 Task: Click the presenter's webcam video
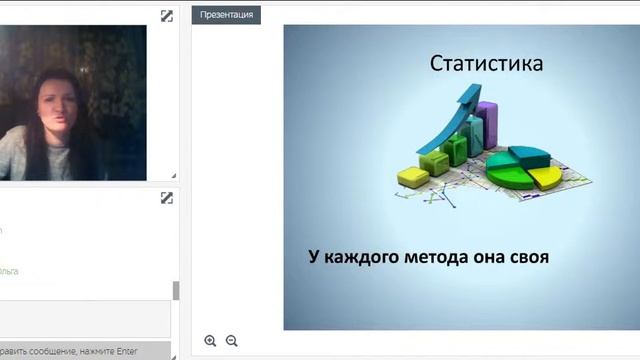click(x=73, y=103)
